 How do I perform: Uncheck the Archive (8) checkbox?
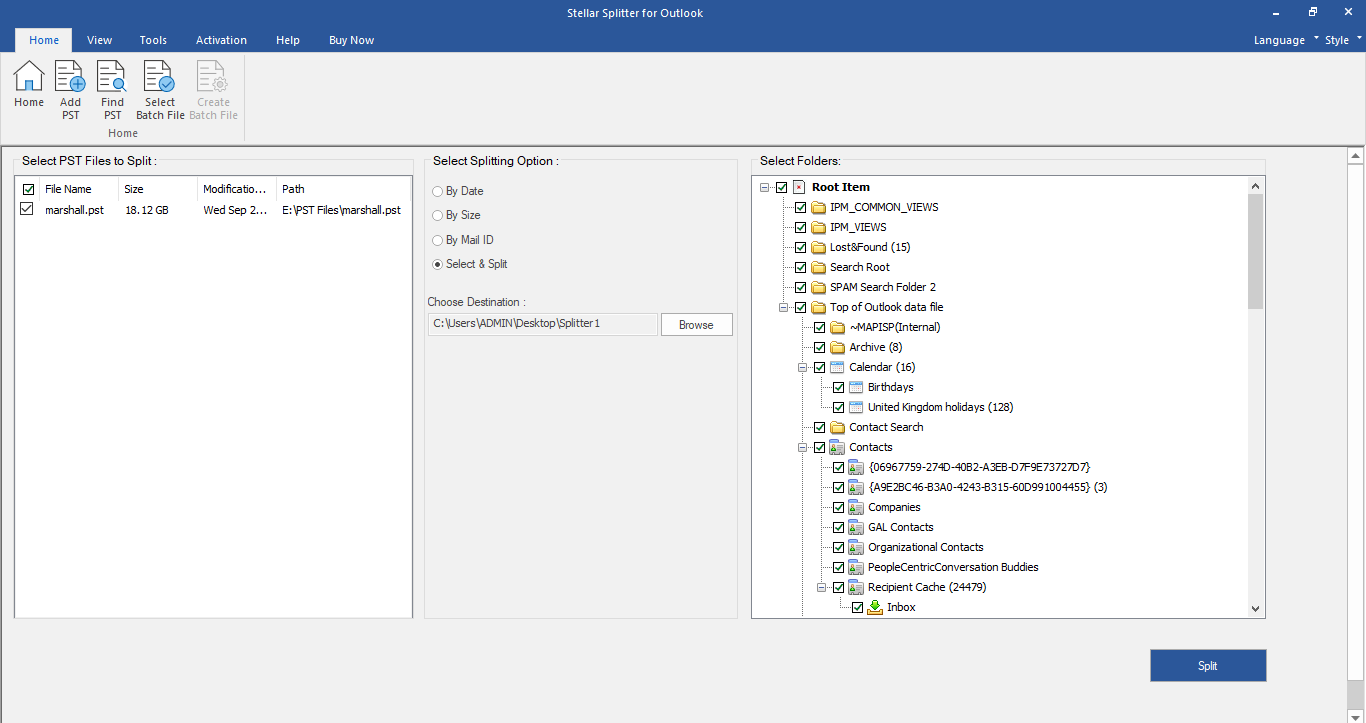pos(820,347)
